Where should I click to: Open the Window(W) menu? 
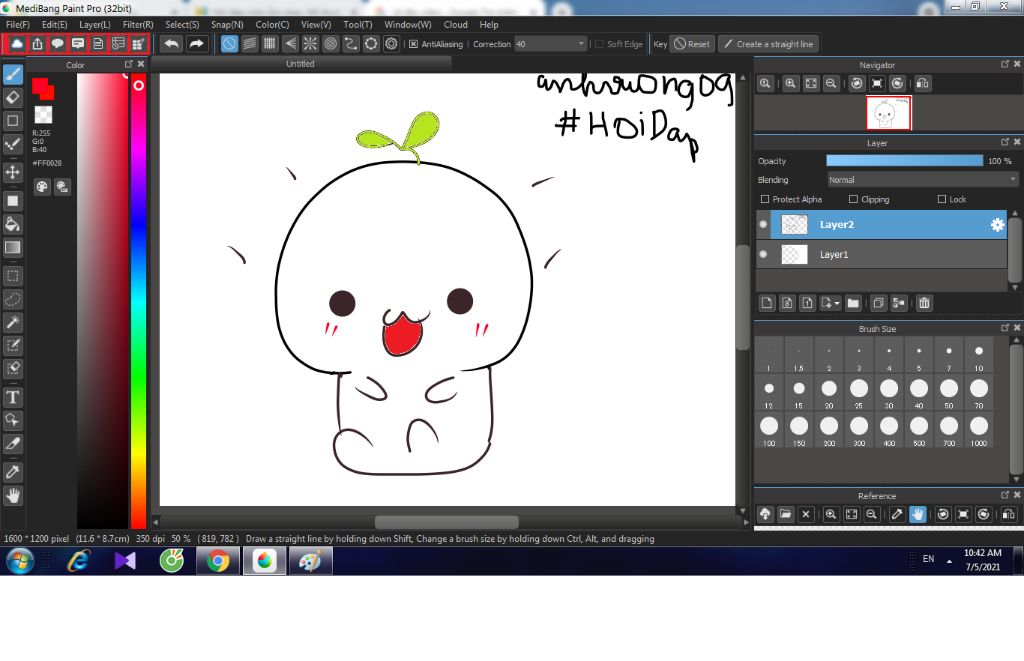pos(408,25)
